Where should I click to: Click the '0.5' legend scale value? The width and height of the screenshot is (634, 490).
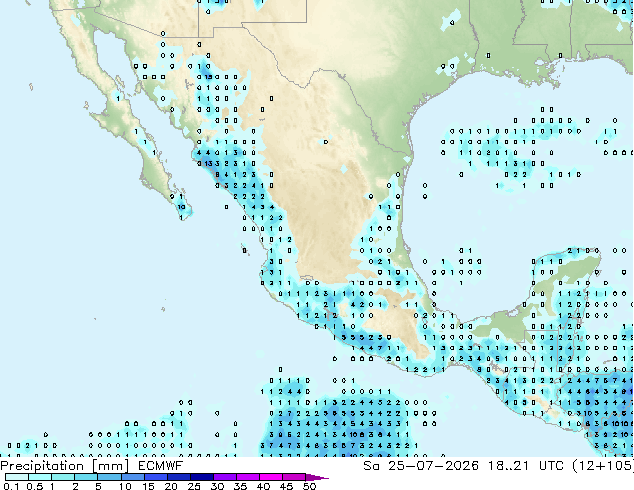click(34, 486)
